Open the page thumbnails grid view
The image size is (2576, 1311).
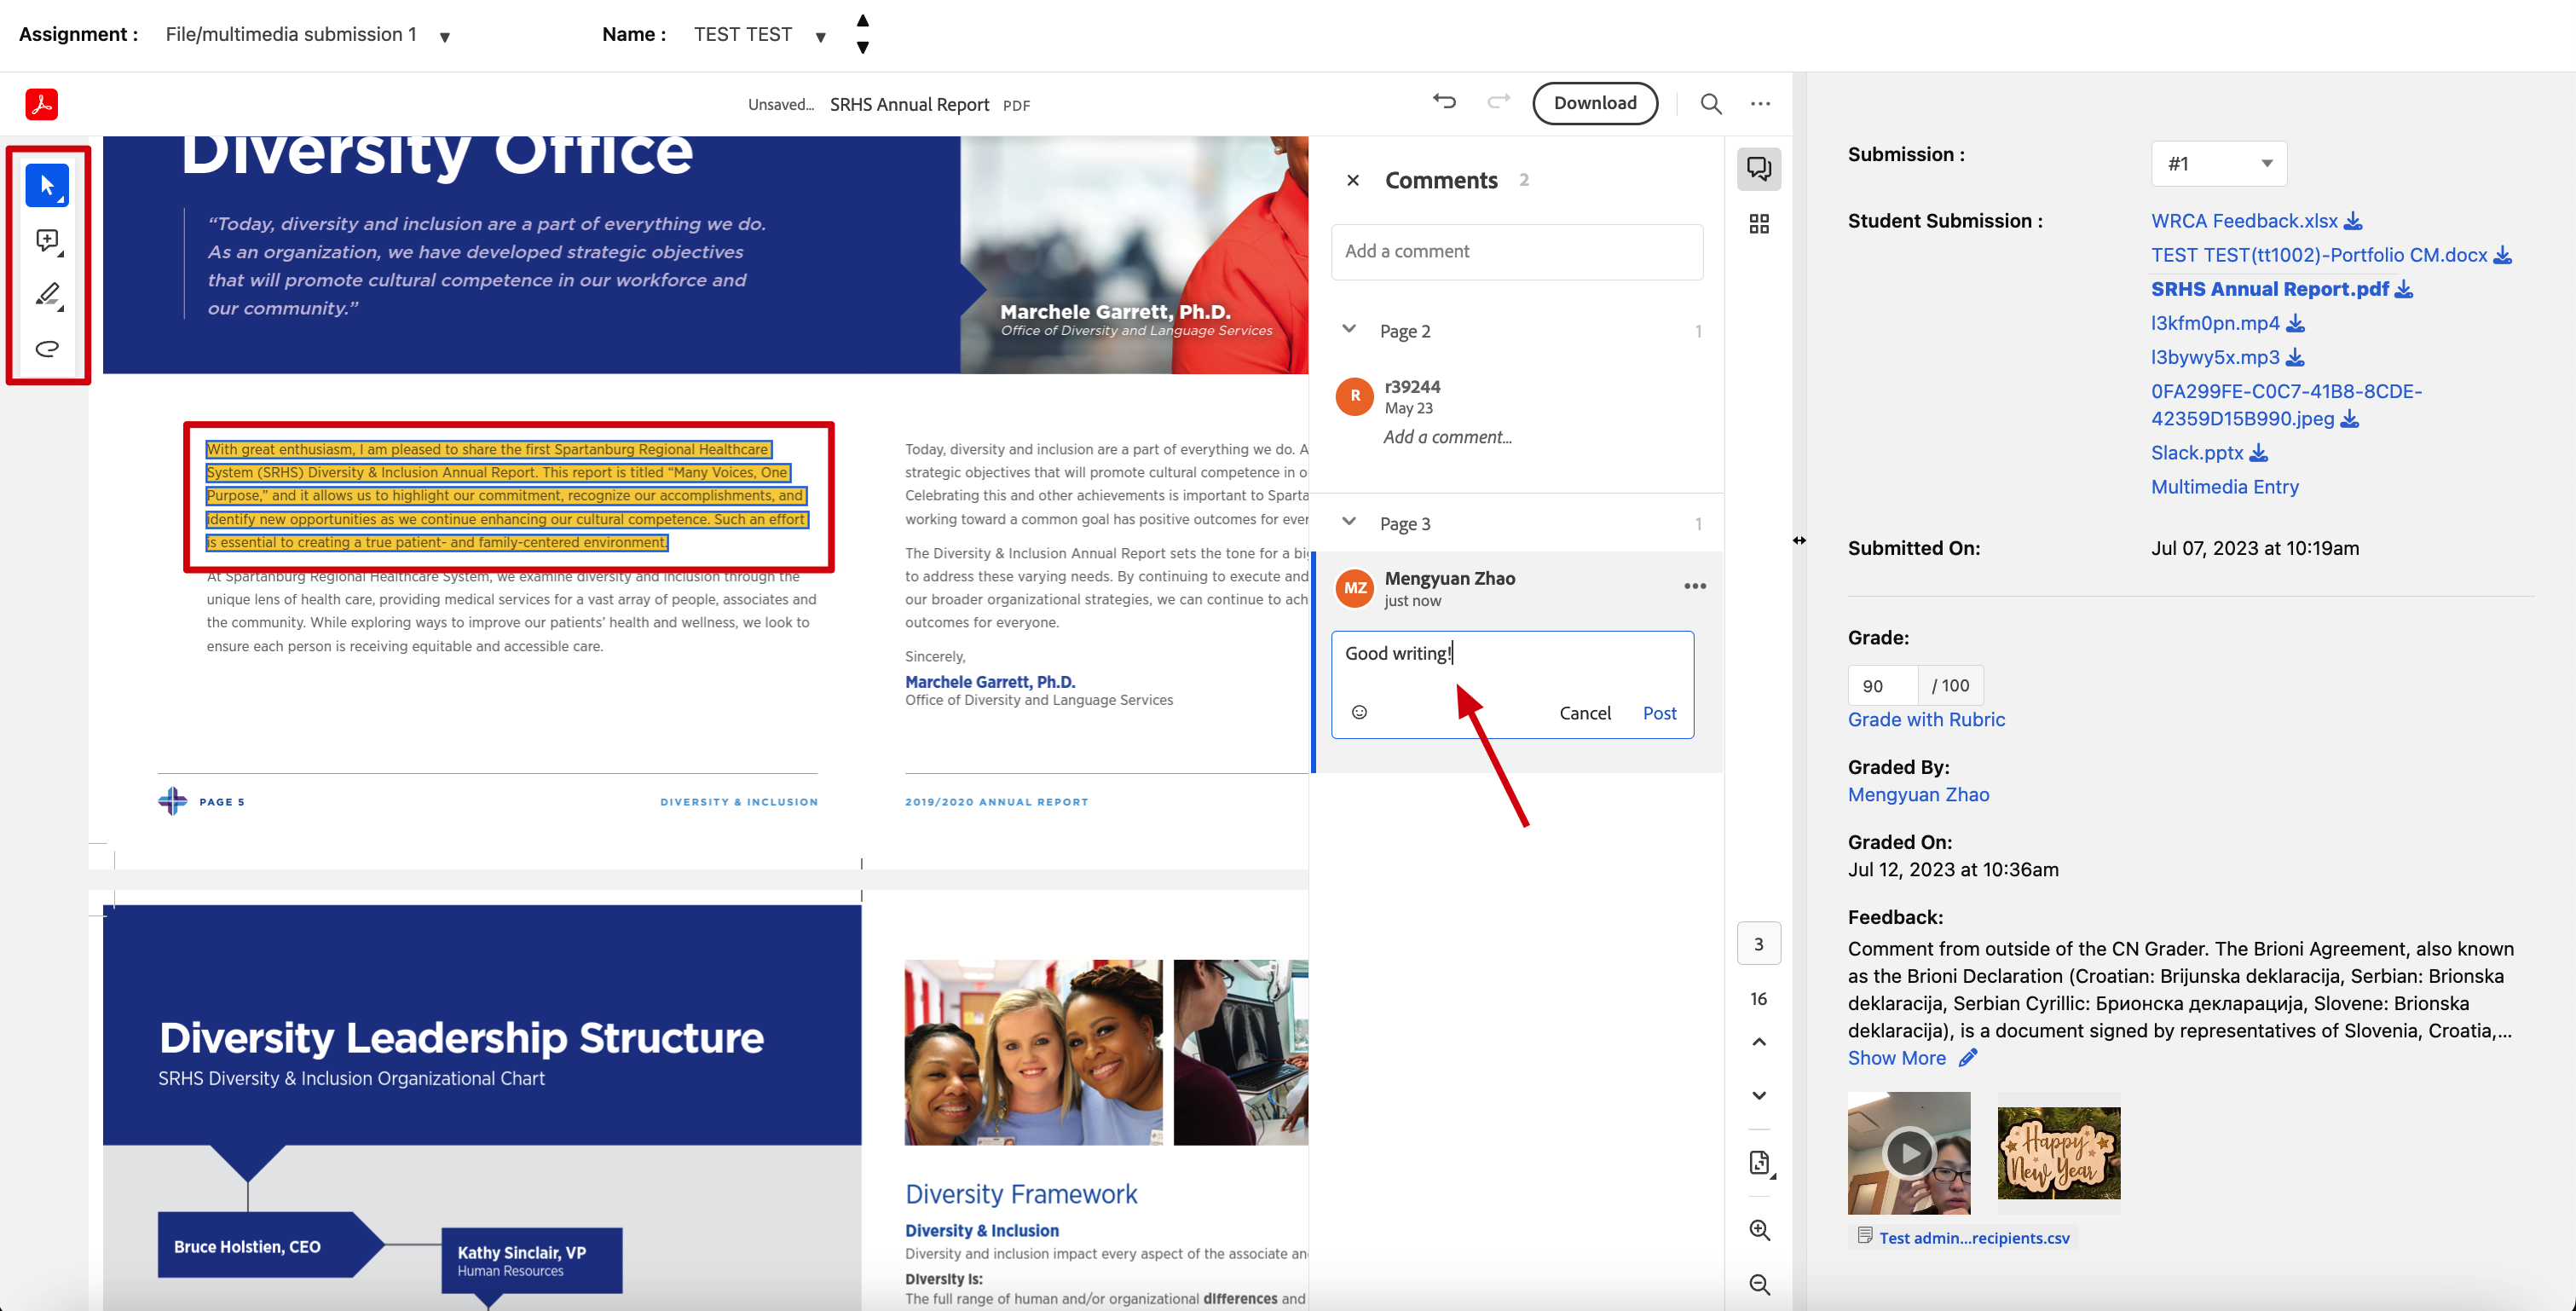point(1759,224)
